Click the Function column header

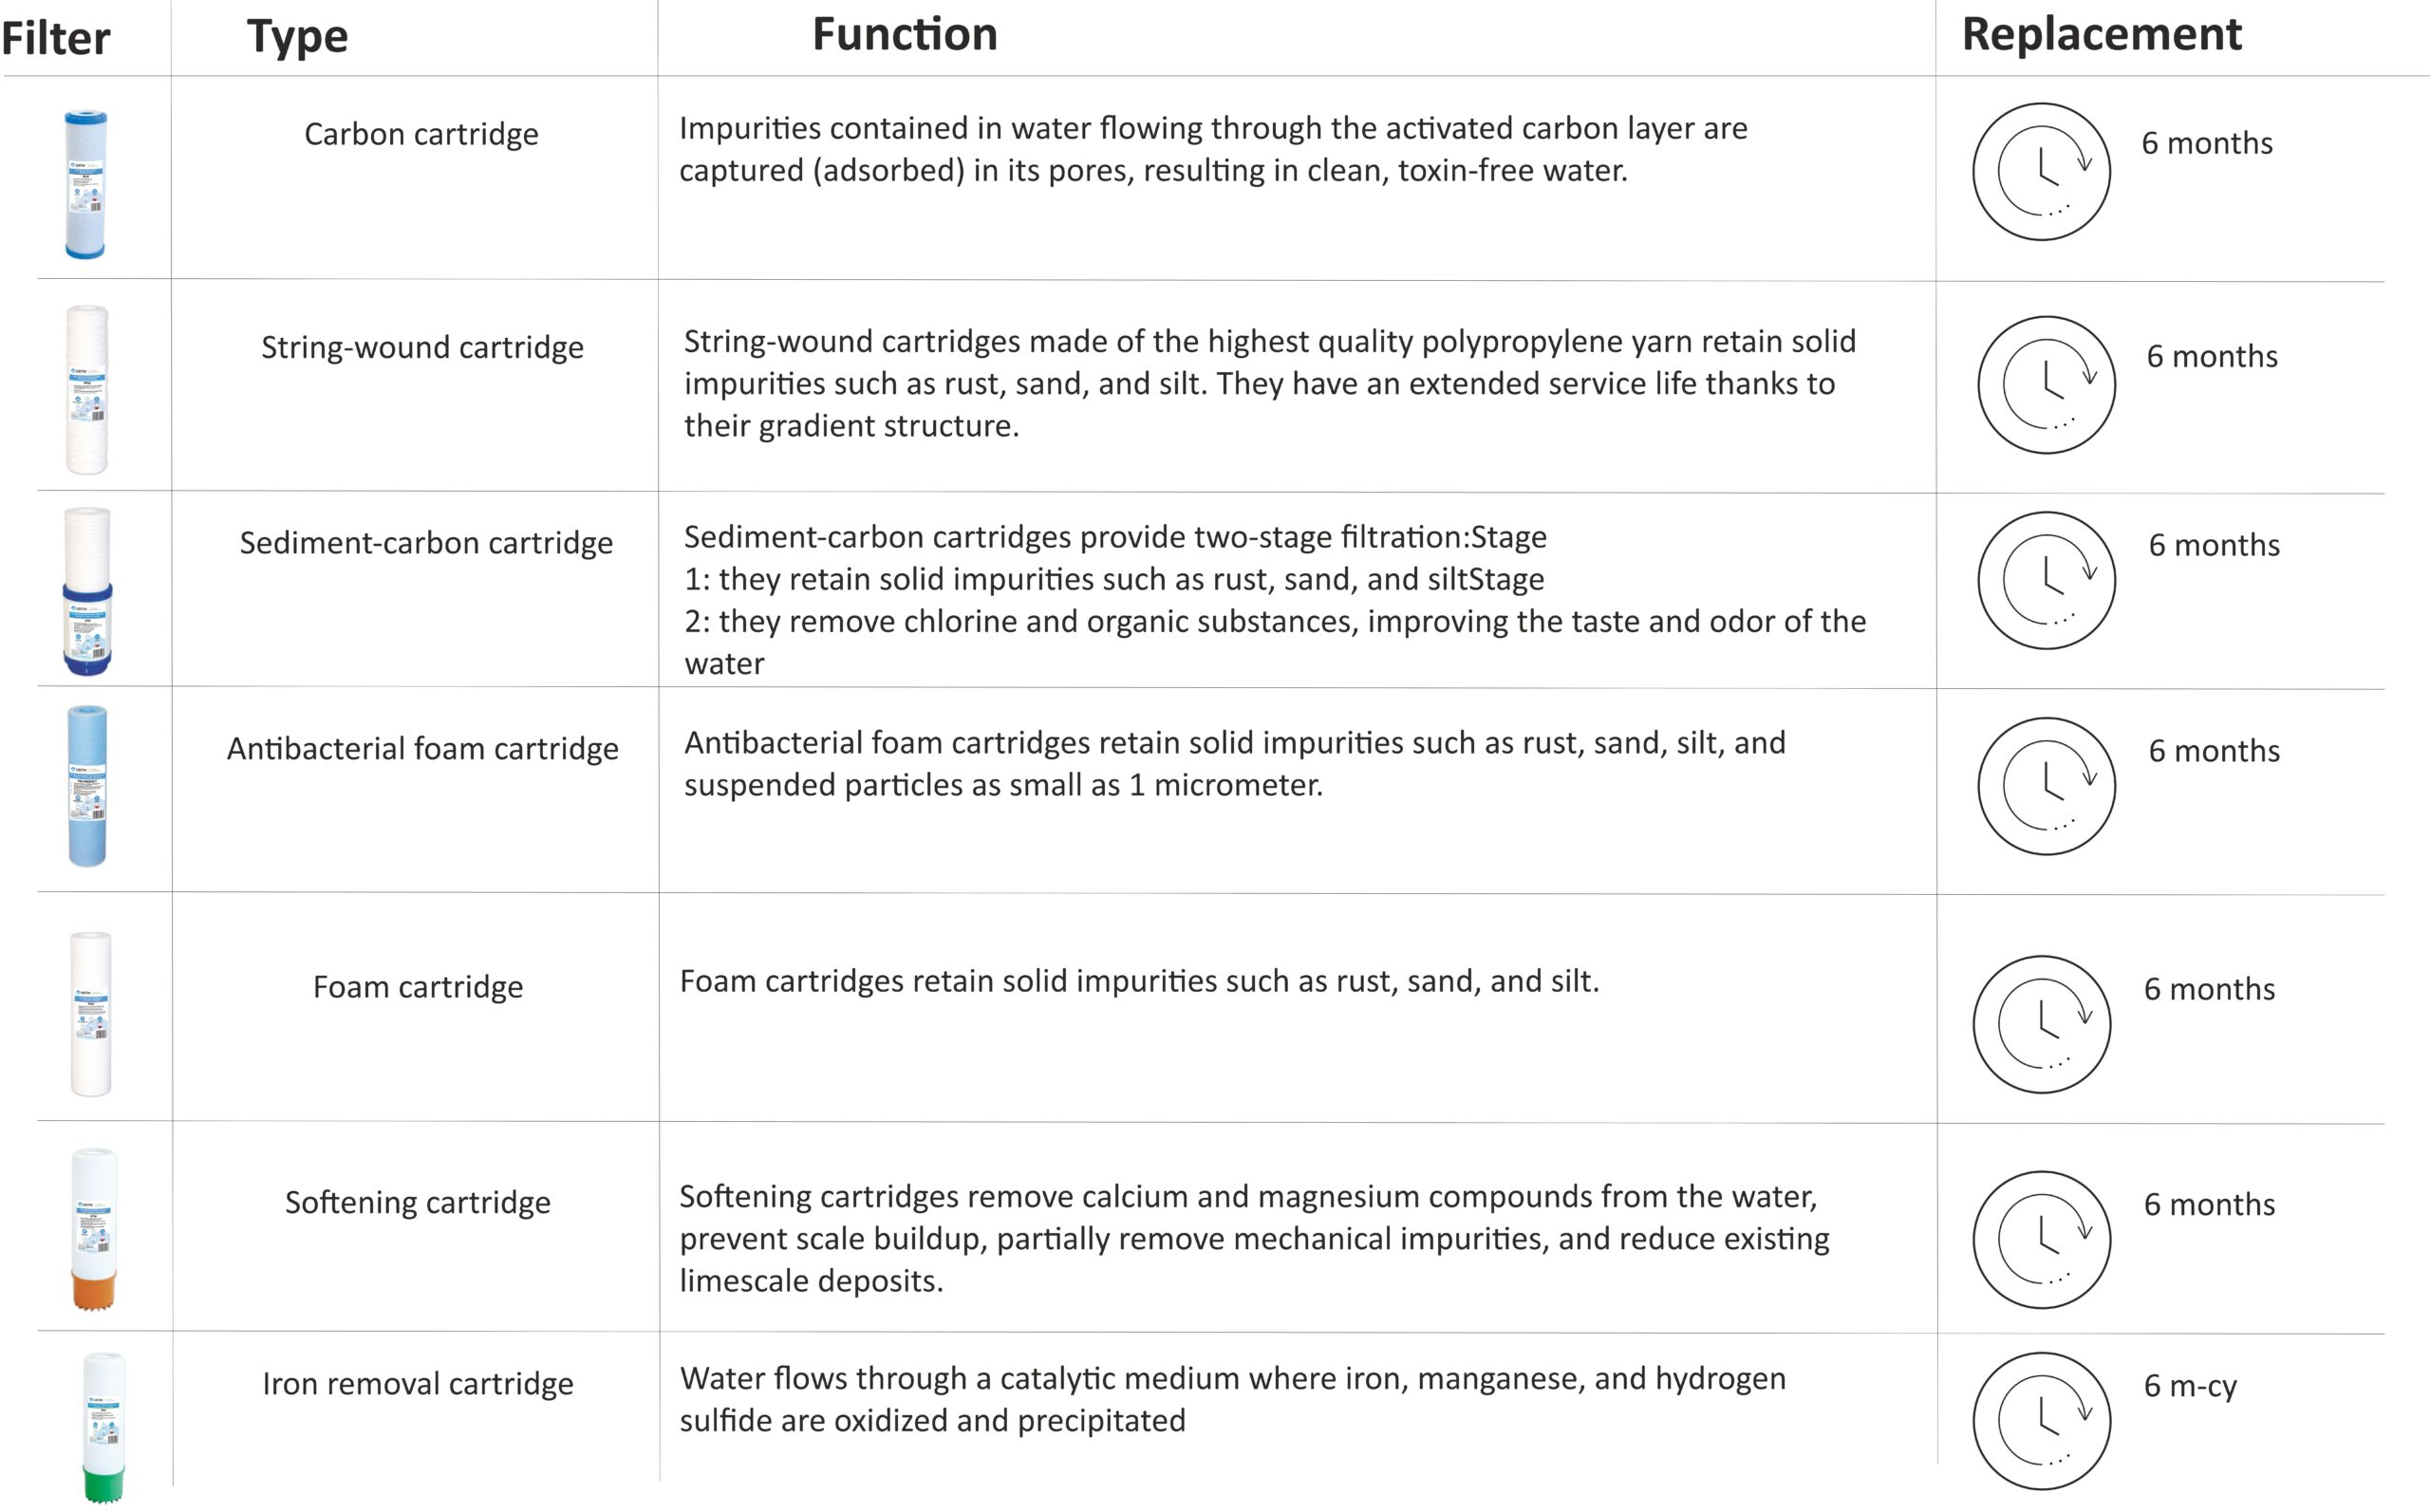click(x=904, y=35)
